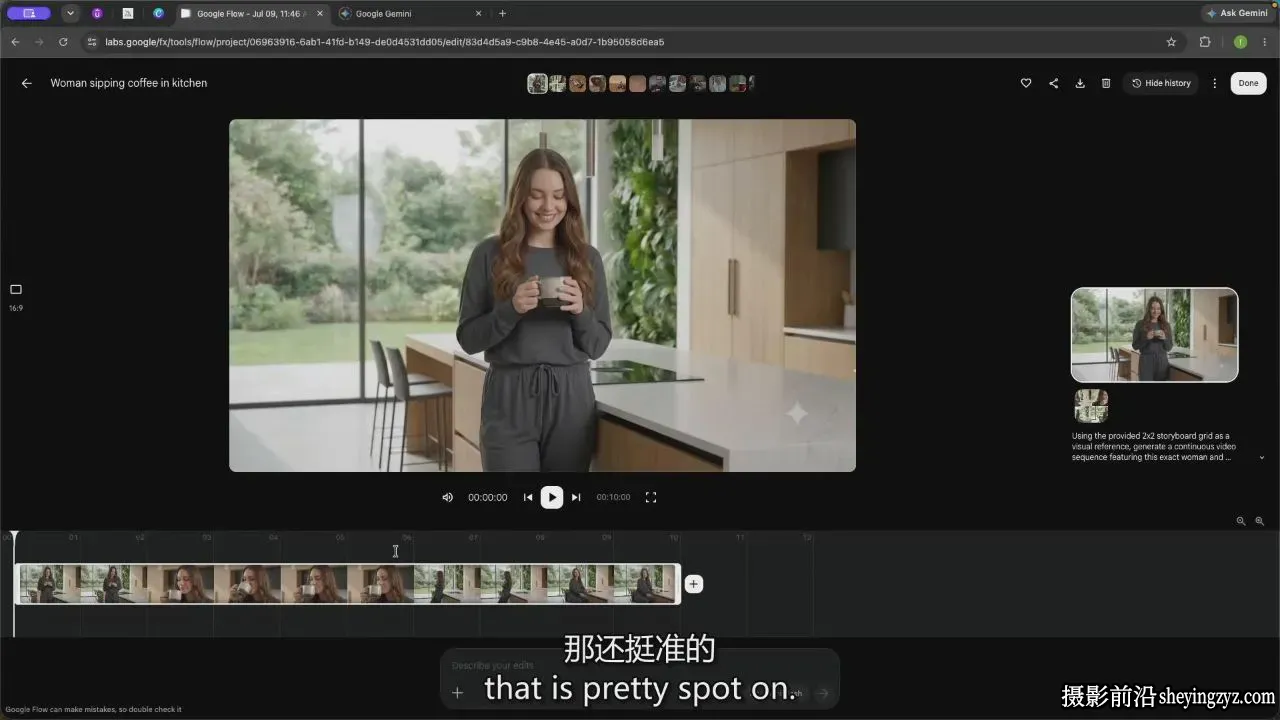Navigate back with the browser back arrow
The width and height of the screenshot is (1280, 720).
tap(15, 42)
